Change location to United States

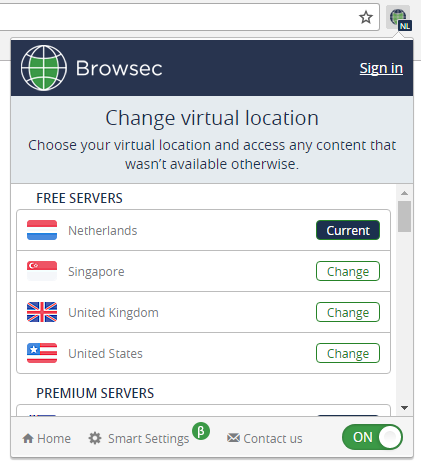348,353
